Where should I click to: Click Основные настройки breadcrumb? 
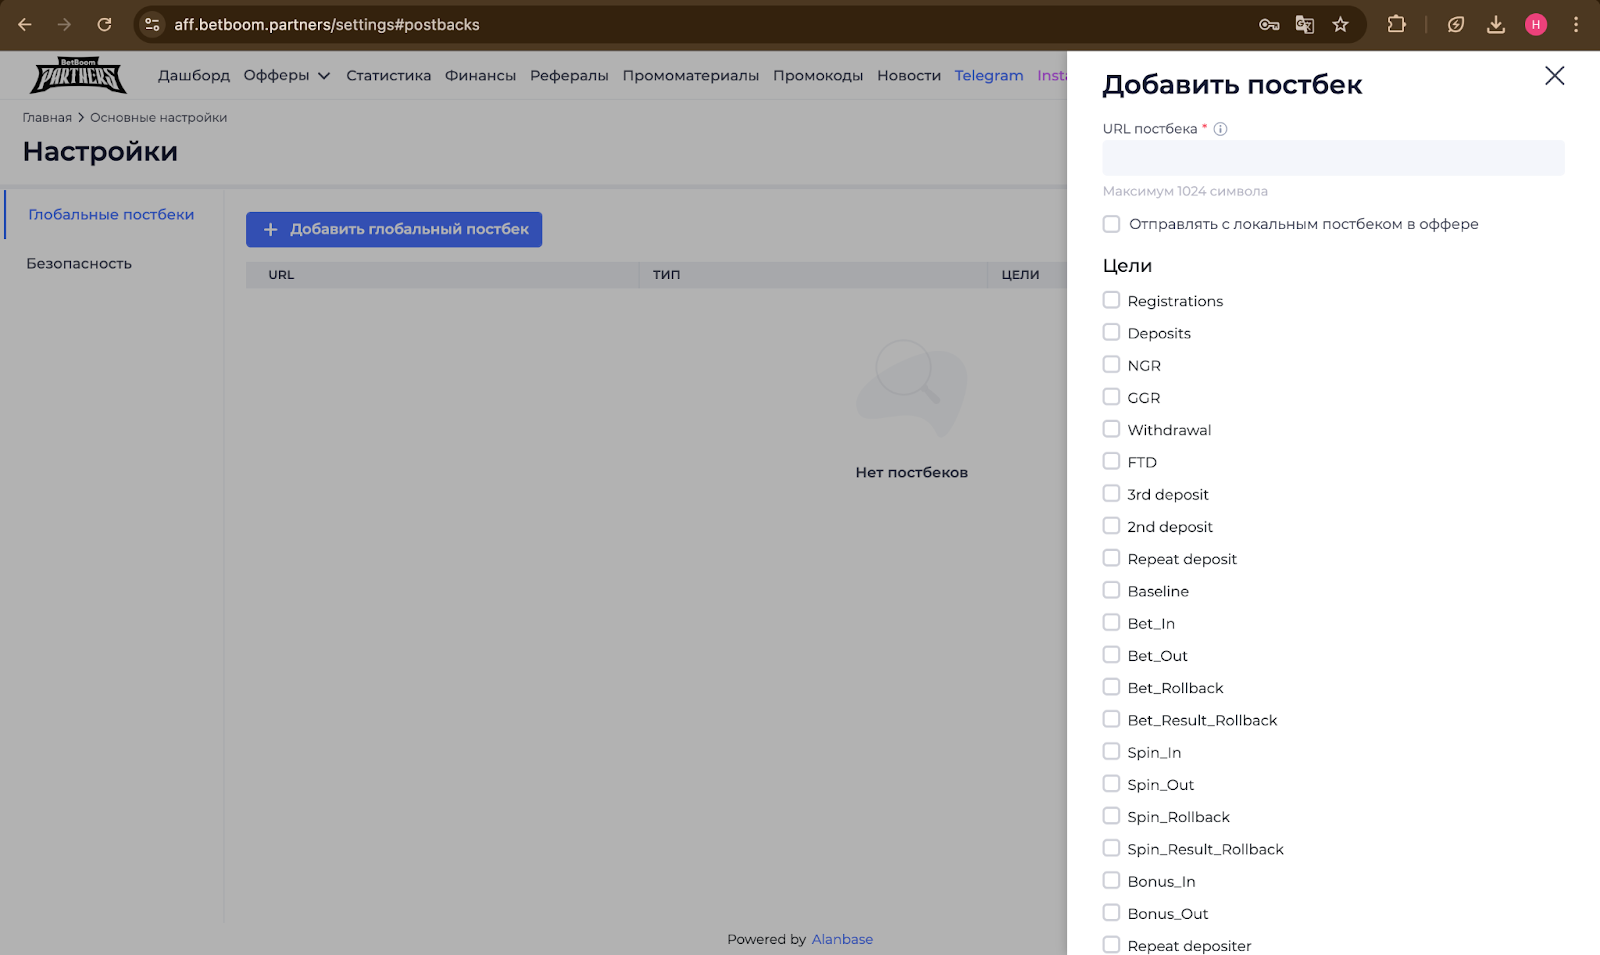(159, 118)
